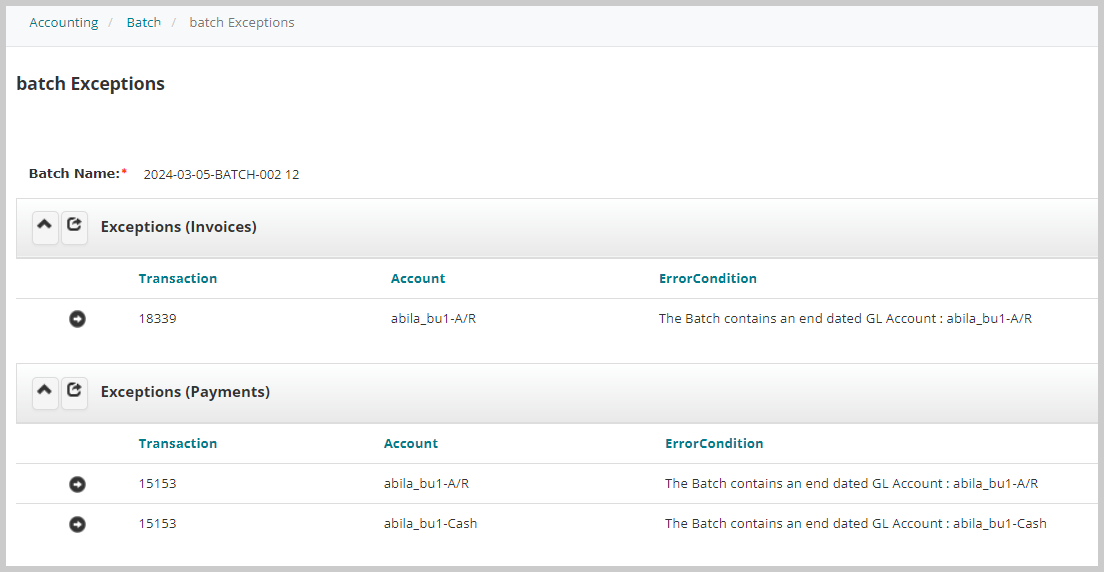This screenshot has width=1104, height=572.
Task: Open arrow icon for payment row abila_bu1-A/R
Action: [77, 484]
